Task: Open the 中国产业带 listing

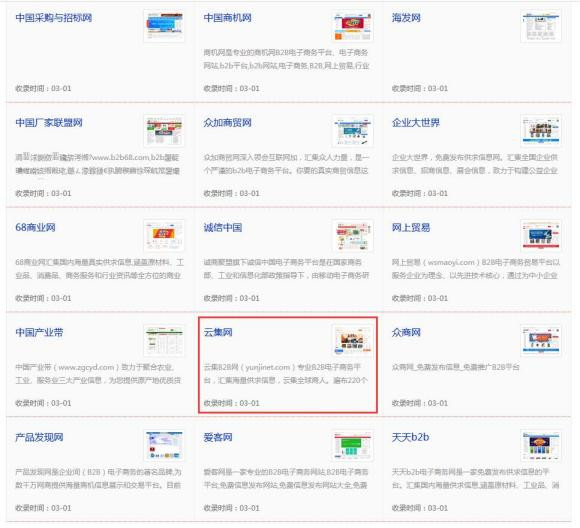Action: tap(39, 332)
